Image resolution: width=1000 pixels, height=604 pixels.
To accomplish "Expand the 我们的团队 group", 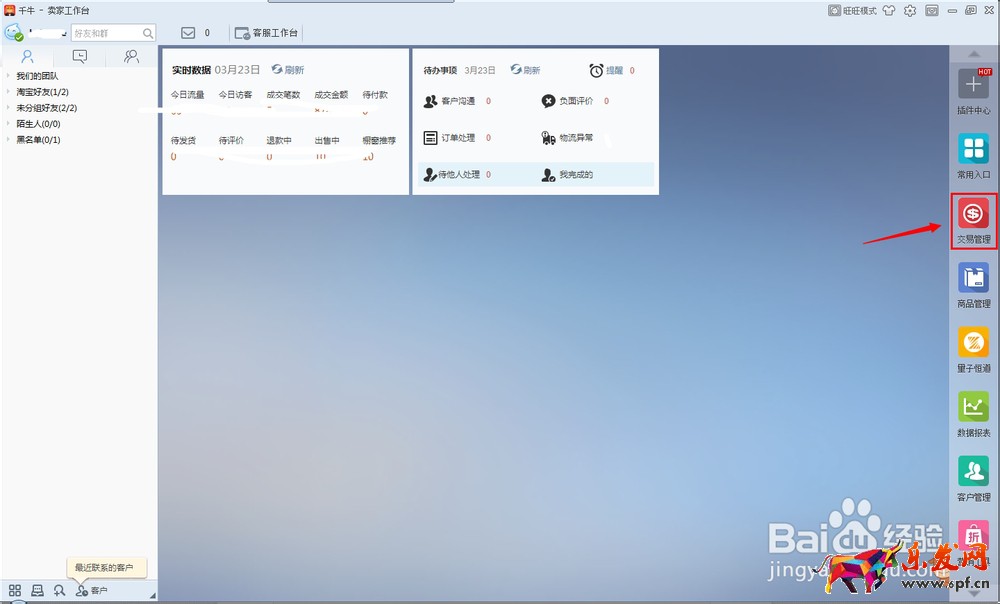I will pyautogui.click(x=37, y=76).
